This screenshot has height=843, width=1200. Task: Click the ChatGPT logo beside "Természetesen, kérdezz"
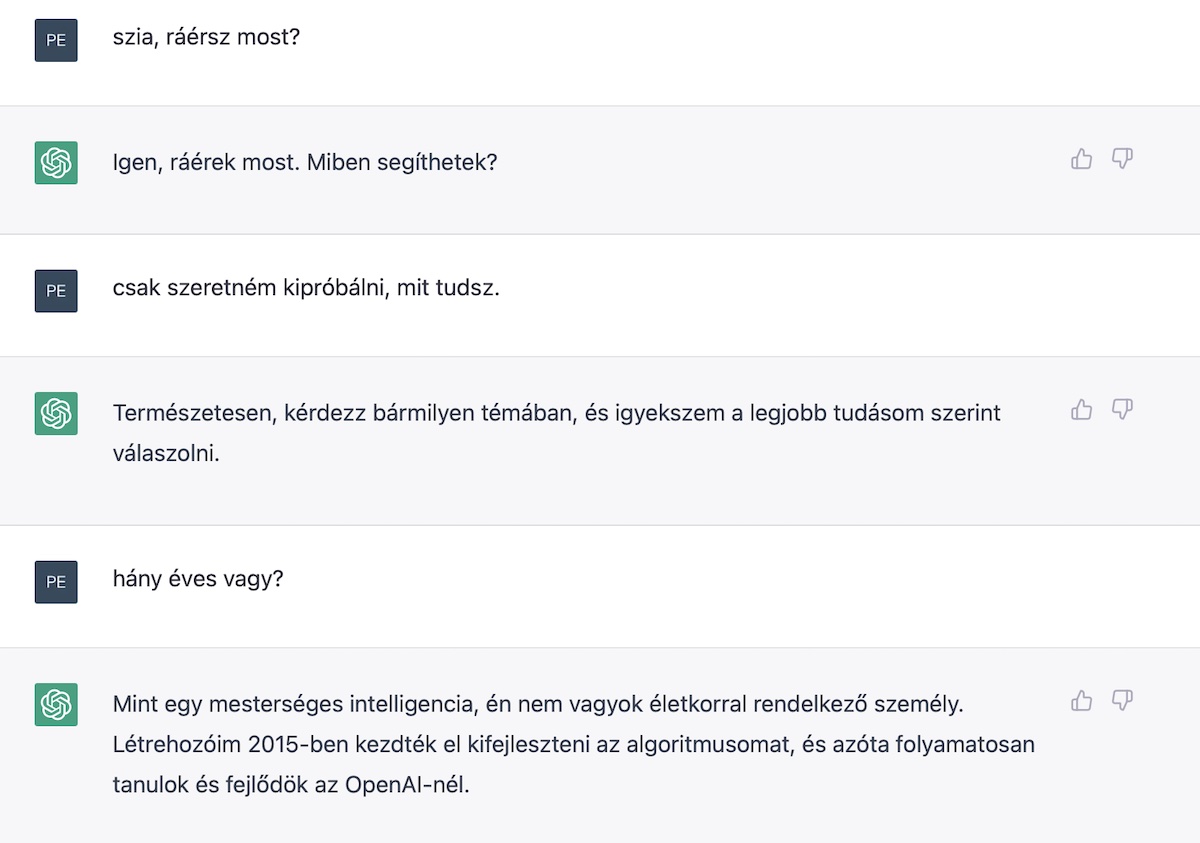pos(56,413)
